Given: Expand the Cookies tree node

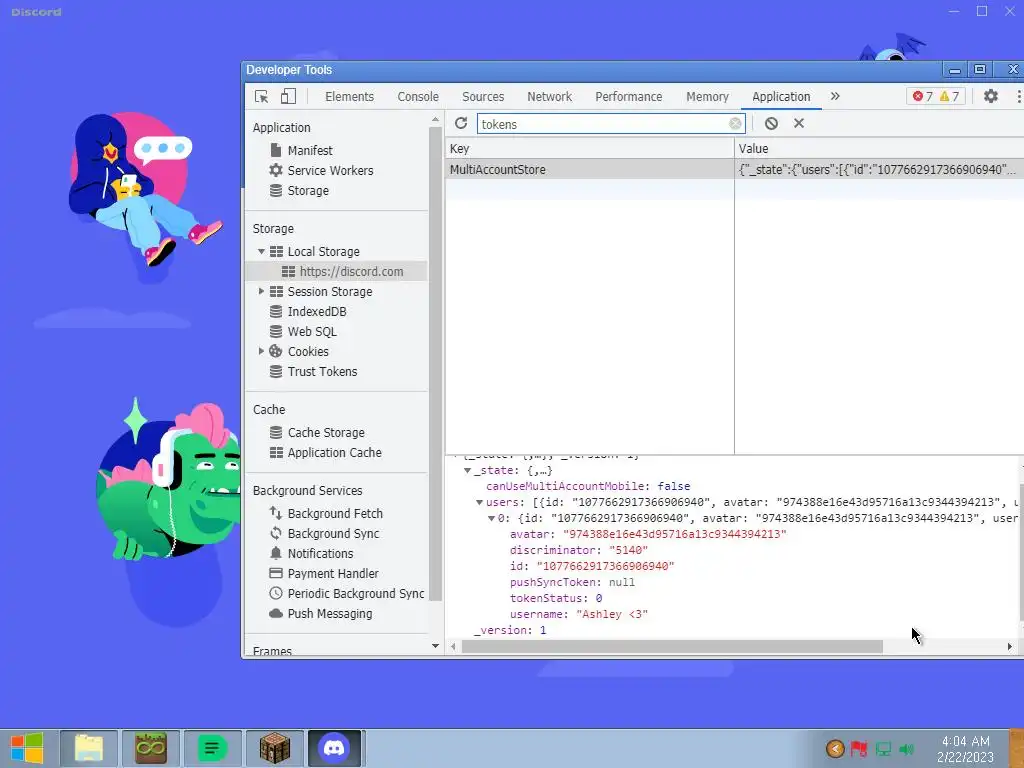Looking at the screenshot, I should (x=261, y=351).
